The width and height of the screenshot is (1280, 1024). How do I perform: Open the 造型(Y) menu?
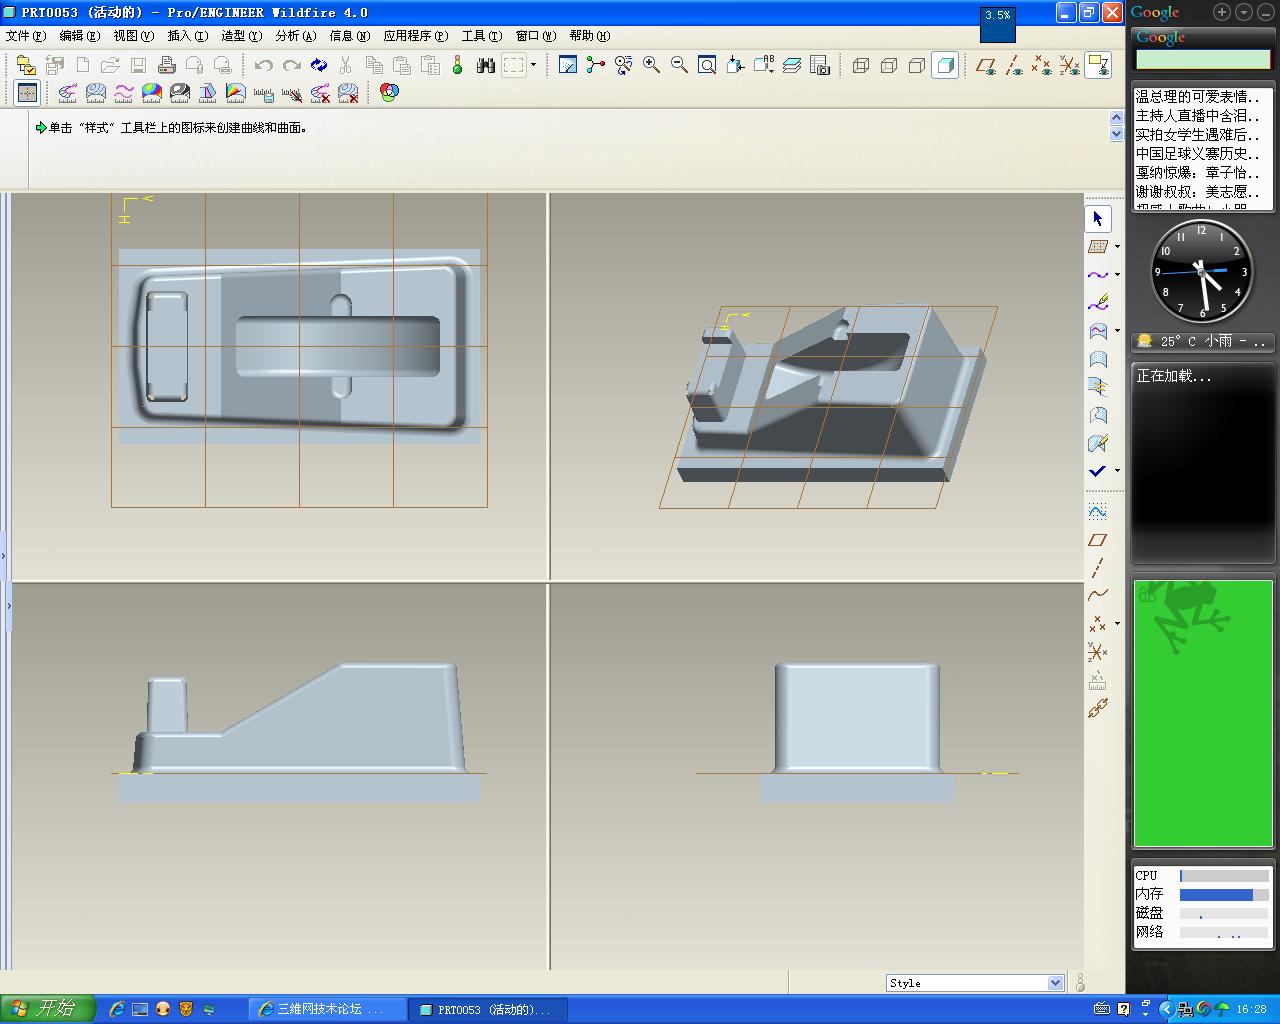[x=241, y=35]
